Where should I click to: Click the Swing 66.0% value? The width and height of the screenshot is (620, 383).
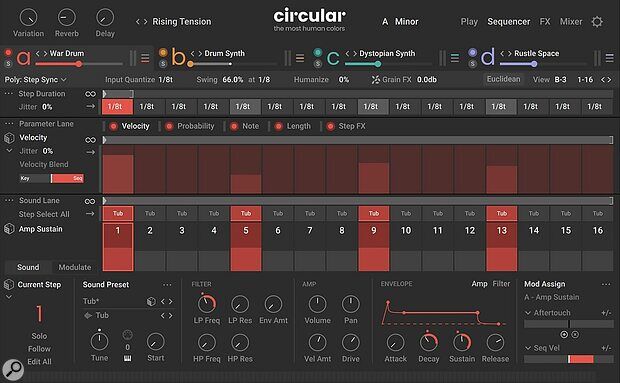pyautogui.click(x=232, y=80)
